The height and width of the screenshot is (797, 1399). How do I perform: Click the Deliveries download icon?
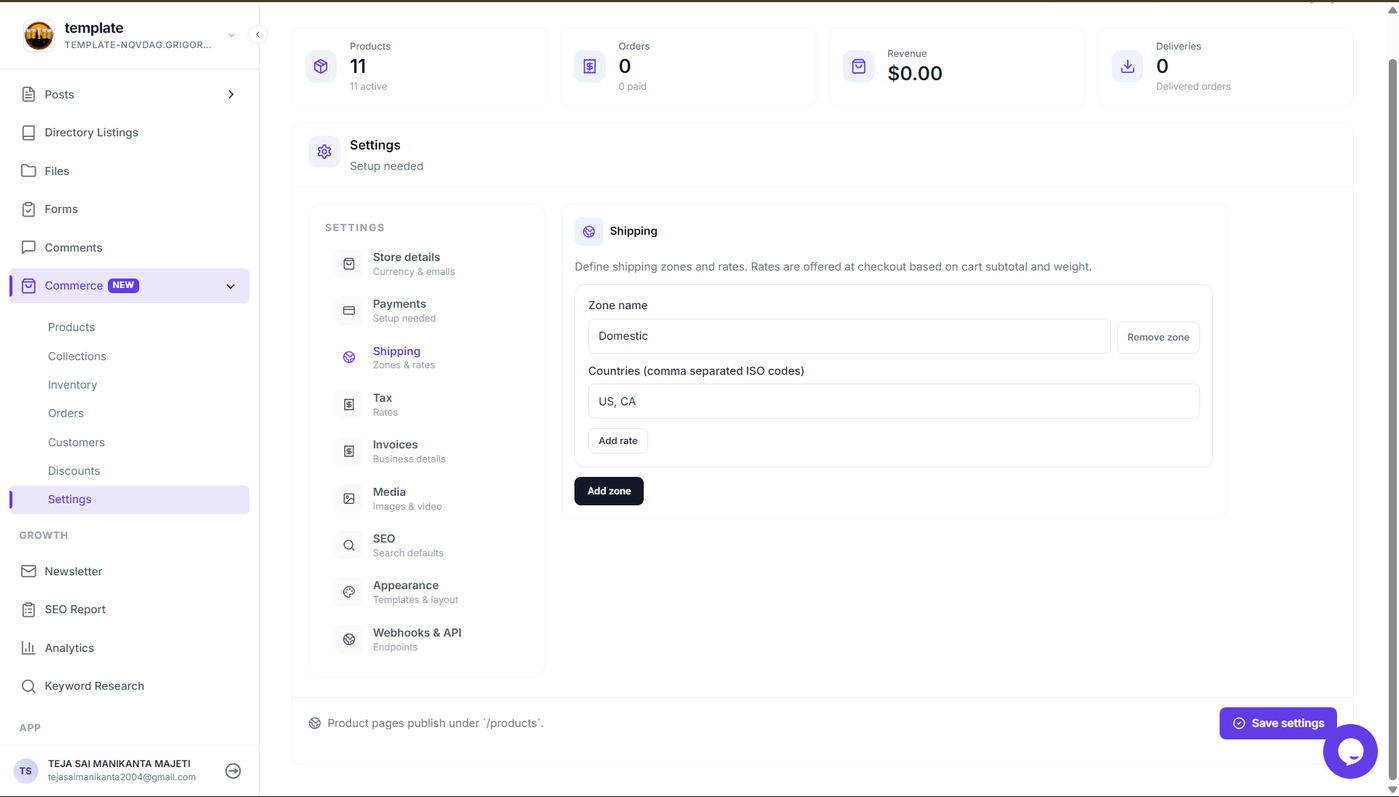tap(1127, 66)
